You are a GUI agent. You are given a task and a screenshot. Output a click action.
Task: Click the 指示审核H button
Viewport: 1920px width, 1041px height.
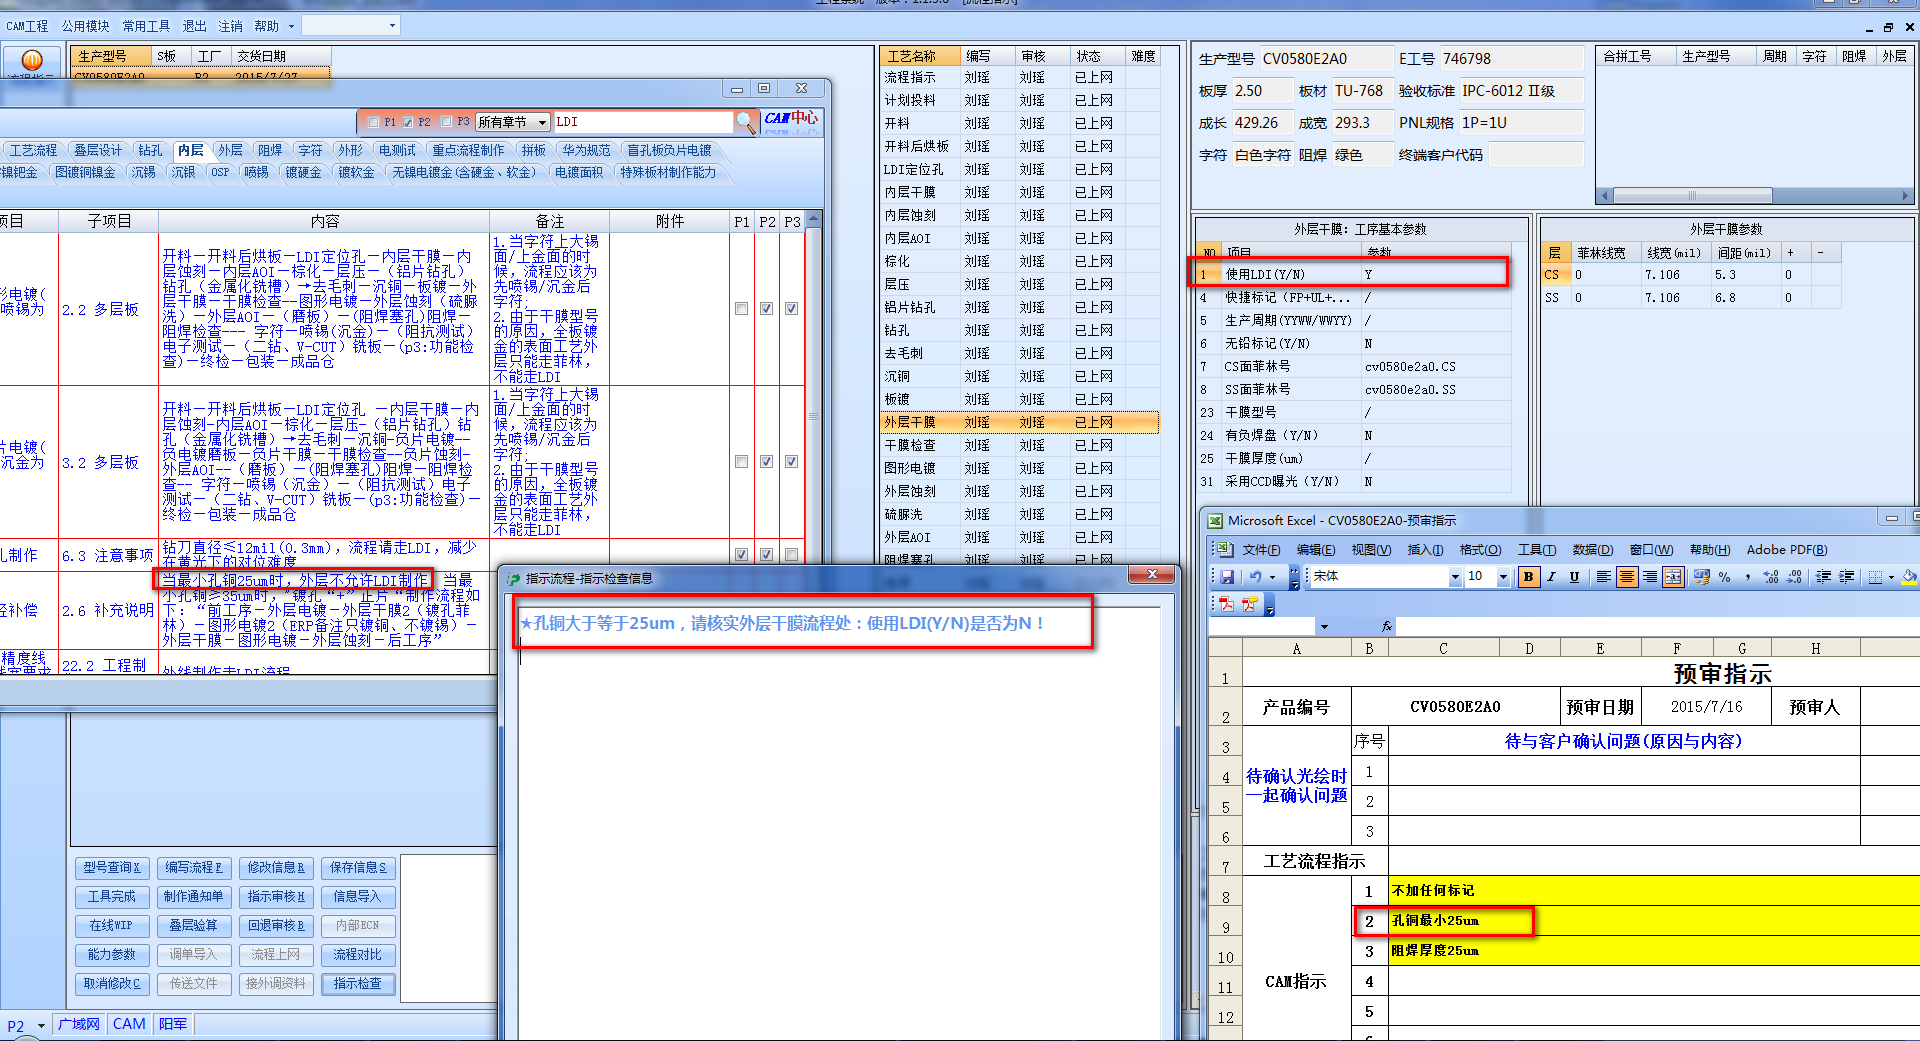click(x=276, y=897)
